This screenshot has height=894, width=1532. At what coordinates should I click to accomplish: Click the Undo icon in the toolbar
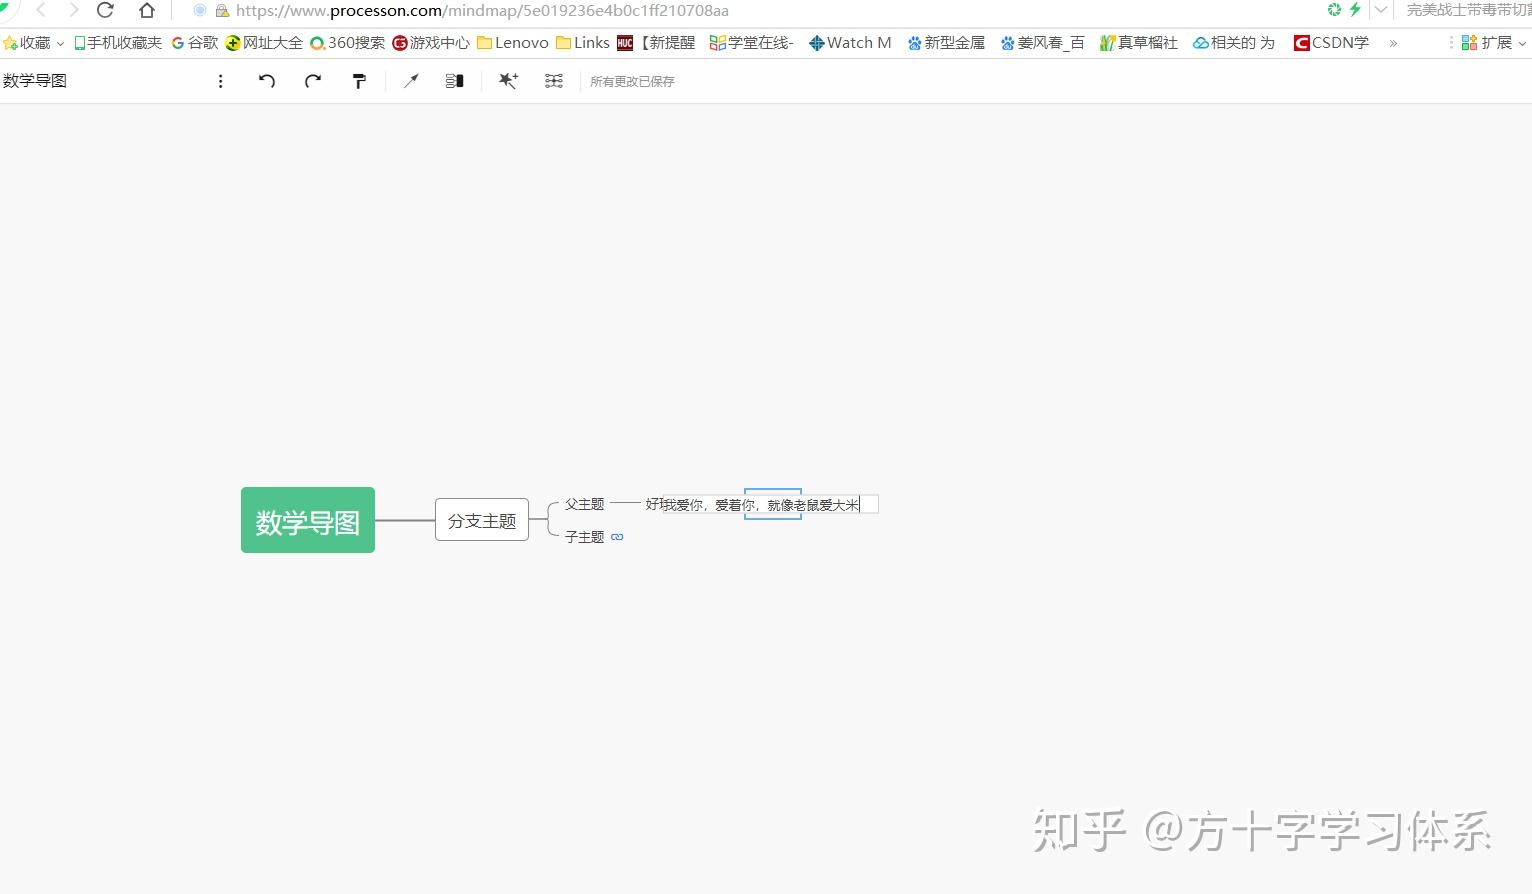267,81
